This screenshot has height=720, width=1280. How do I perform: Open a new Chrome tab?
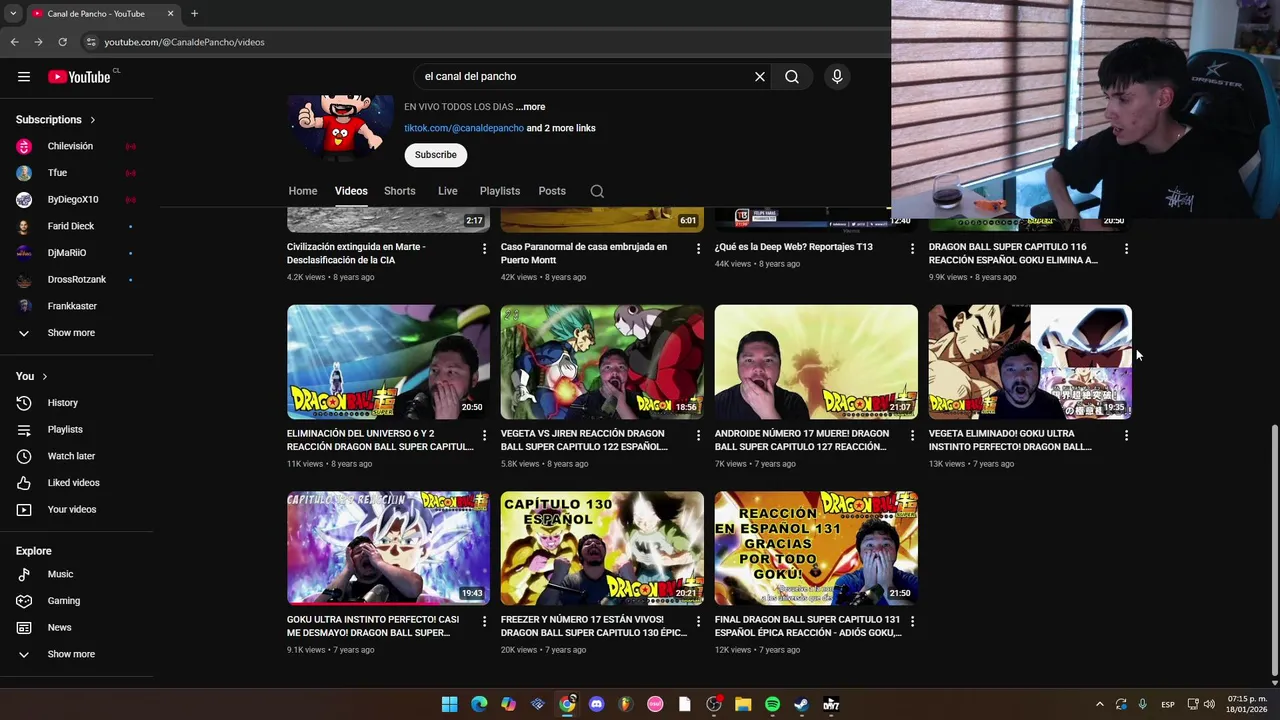coord(194,13)
